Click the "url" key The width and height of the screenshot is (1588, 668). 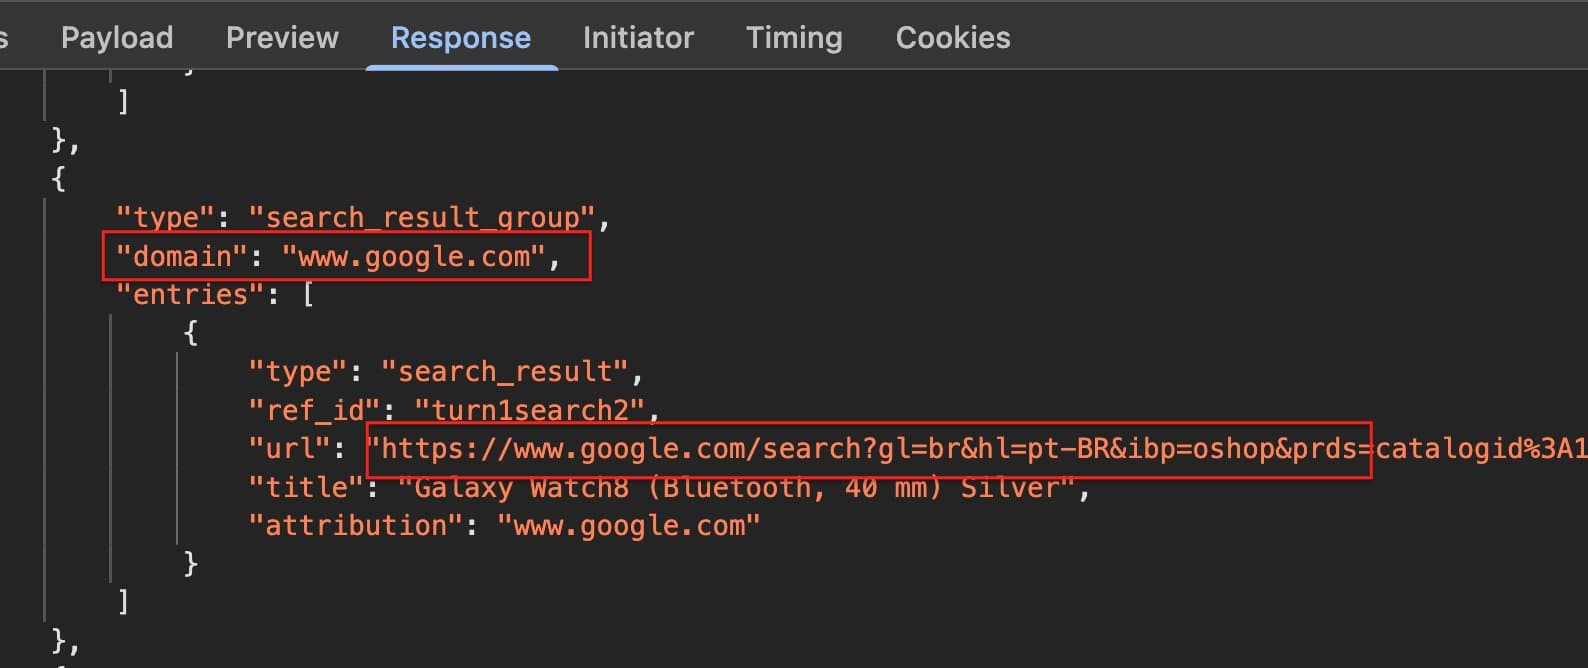[288, 448]
